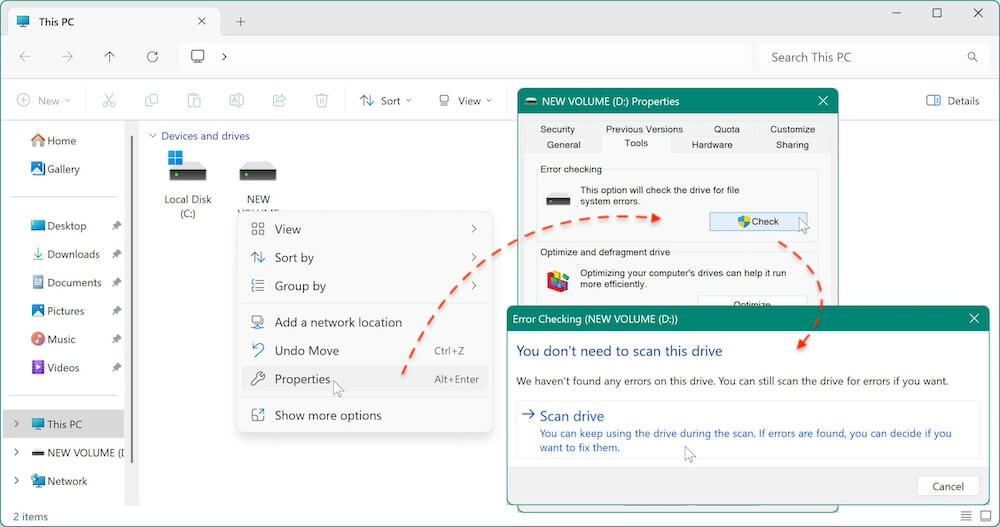Viewport: 1000px width, 527px height.
Task: Go back with the left arrow
Action: coord(25,57)
